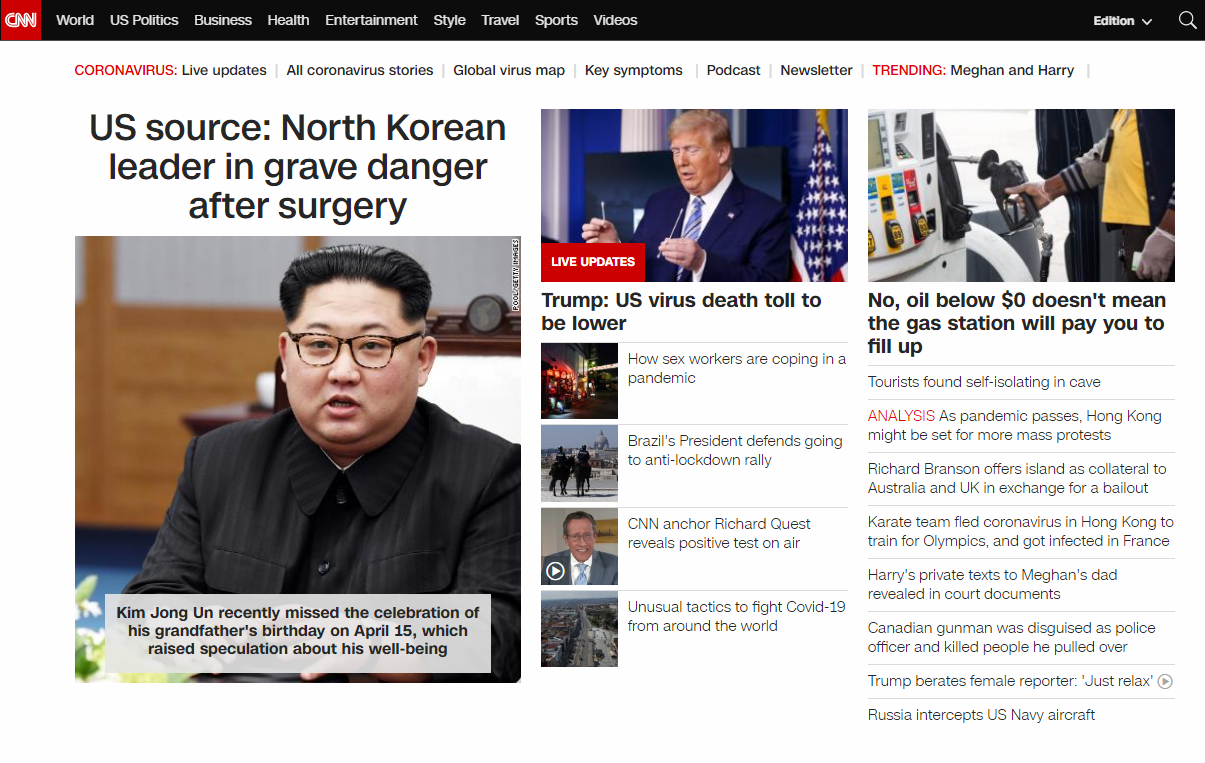This screenshot has height=763, width=1205.
Task: Read 'How sex workers are coping' story
Action: [737, 368]
